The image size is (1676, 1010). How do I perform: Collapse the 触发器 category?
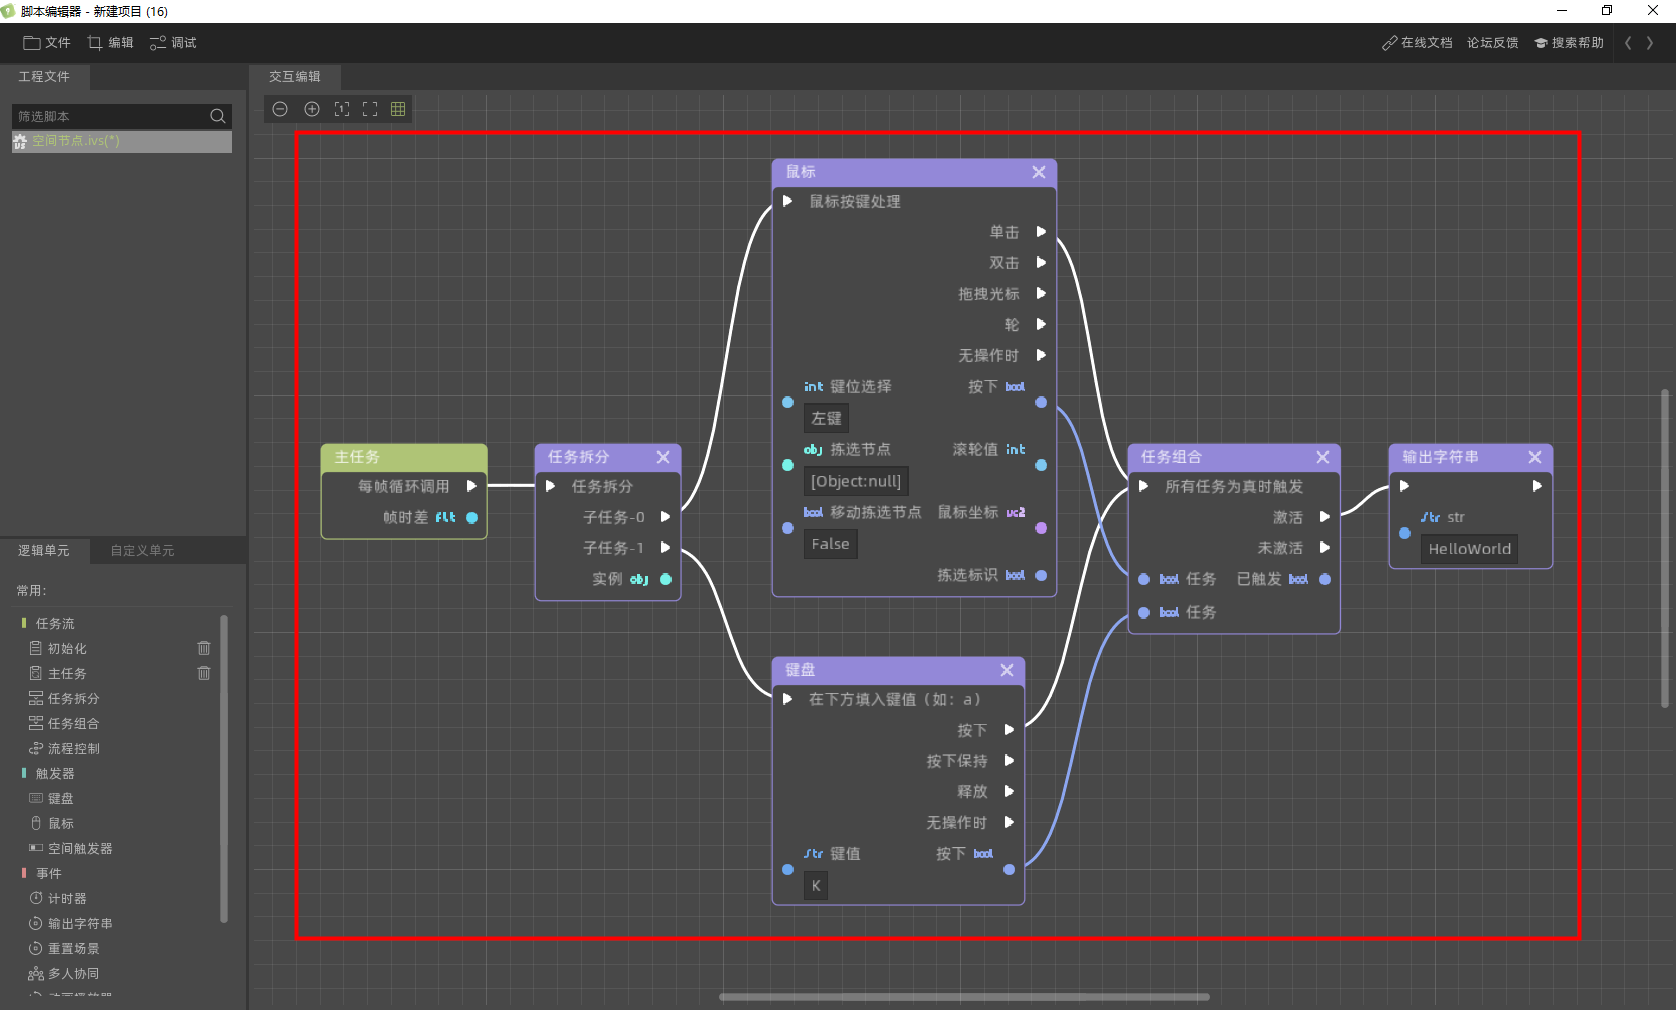tap(47, 773)
